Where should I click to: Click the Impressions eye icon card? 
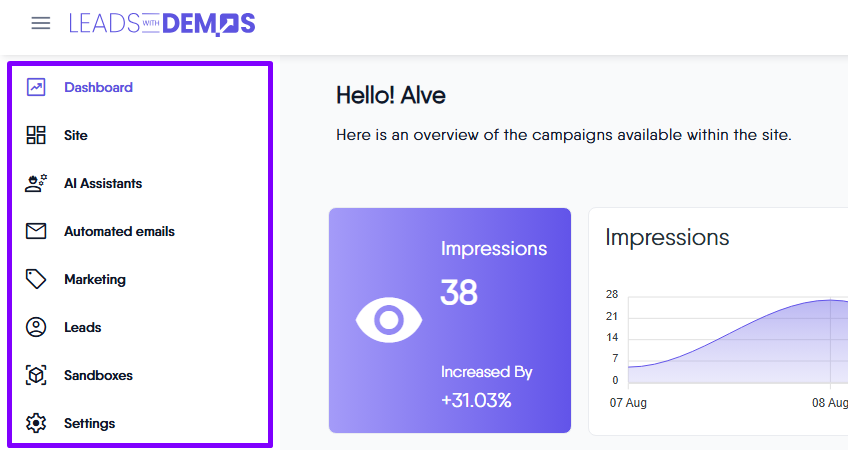pyautogui.click(x=389, y=320)
